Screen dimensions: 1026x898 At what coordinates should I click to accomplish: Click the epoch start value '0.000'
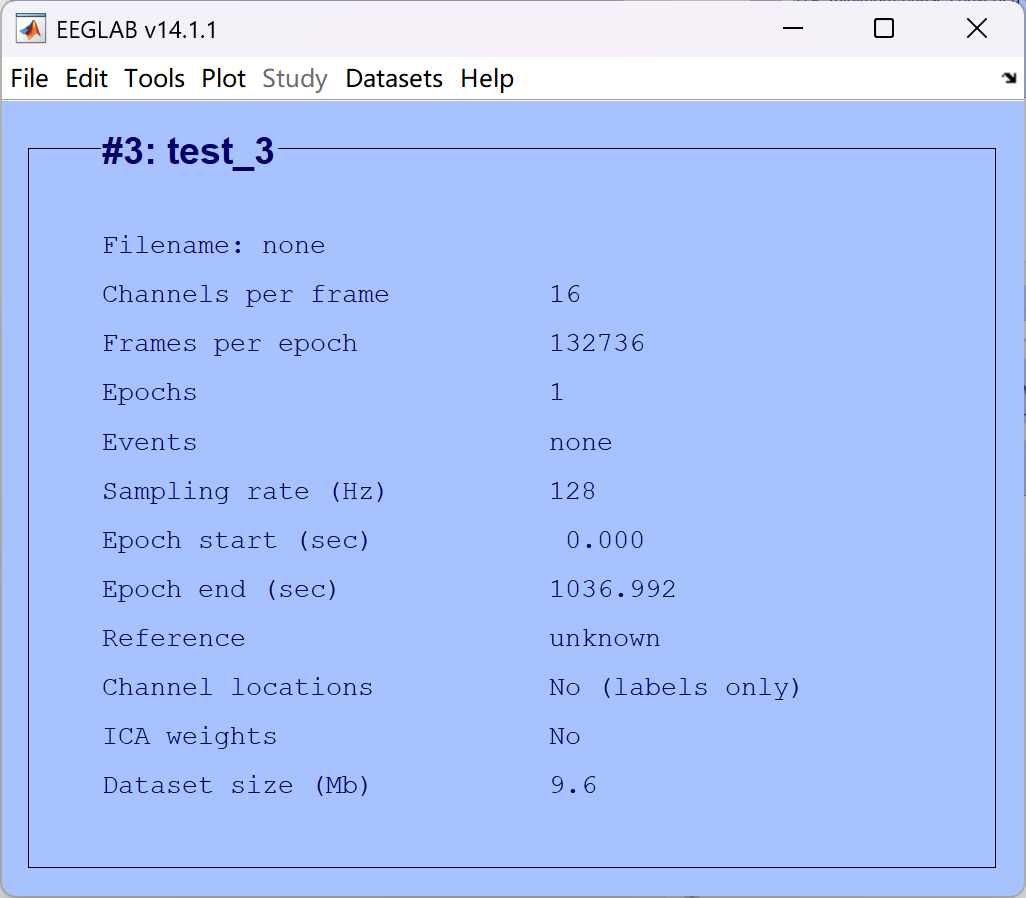tap(605, 541)
